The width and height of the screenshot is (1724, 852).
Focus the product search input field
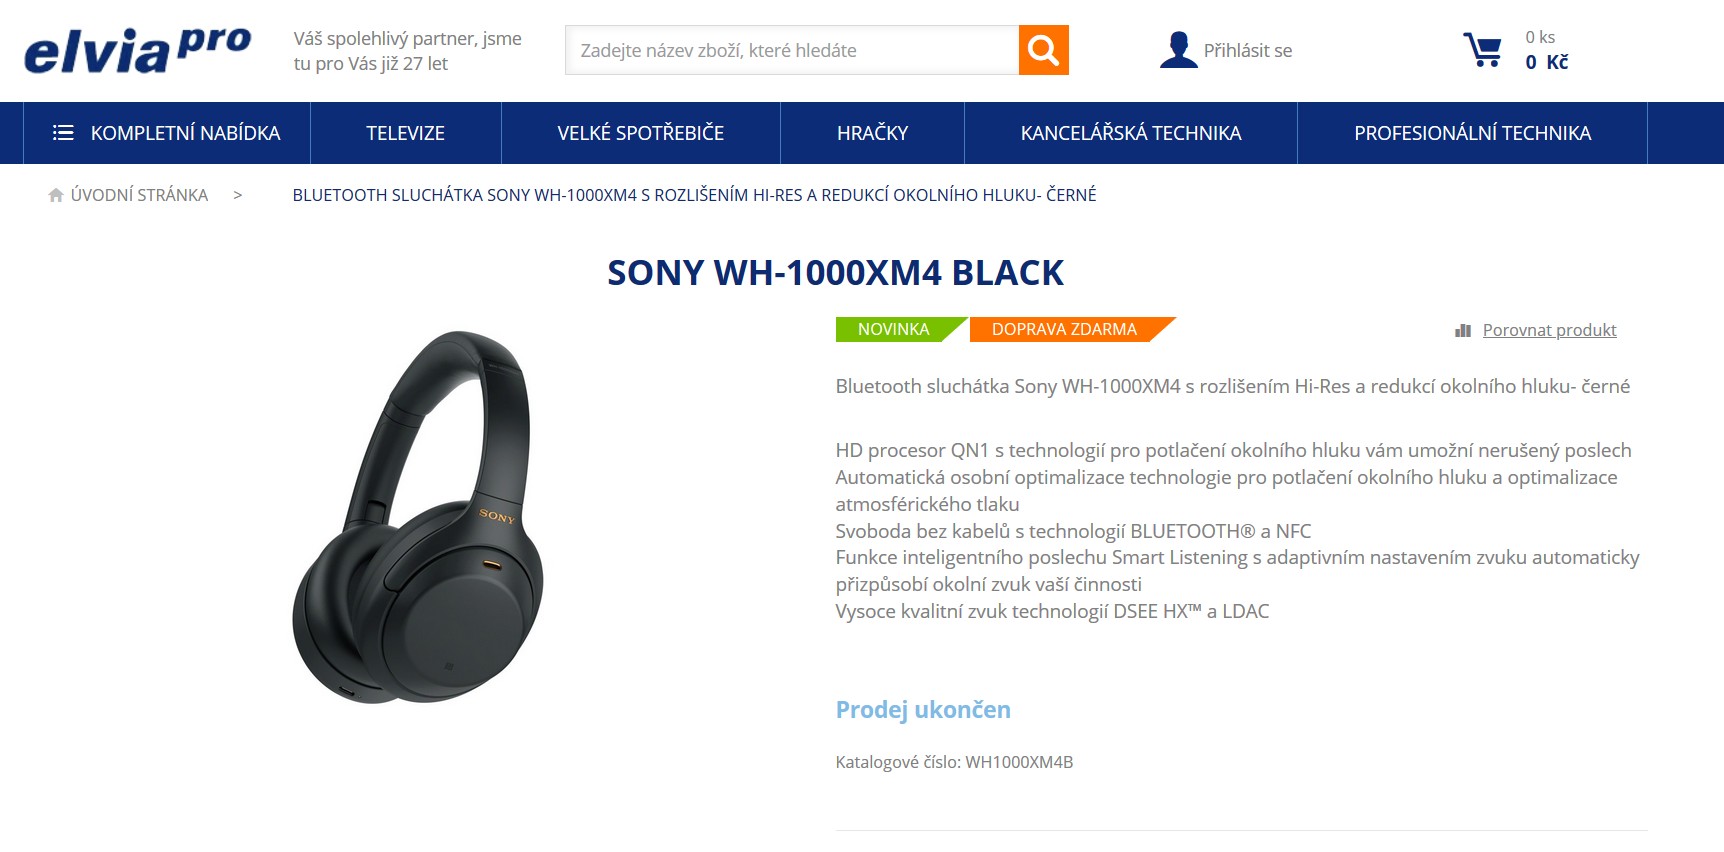click(792, 50)
